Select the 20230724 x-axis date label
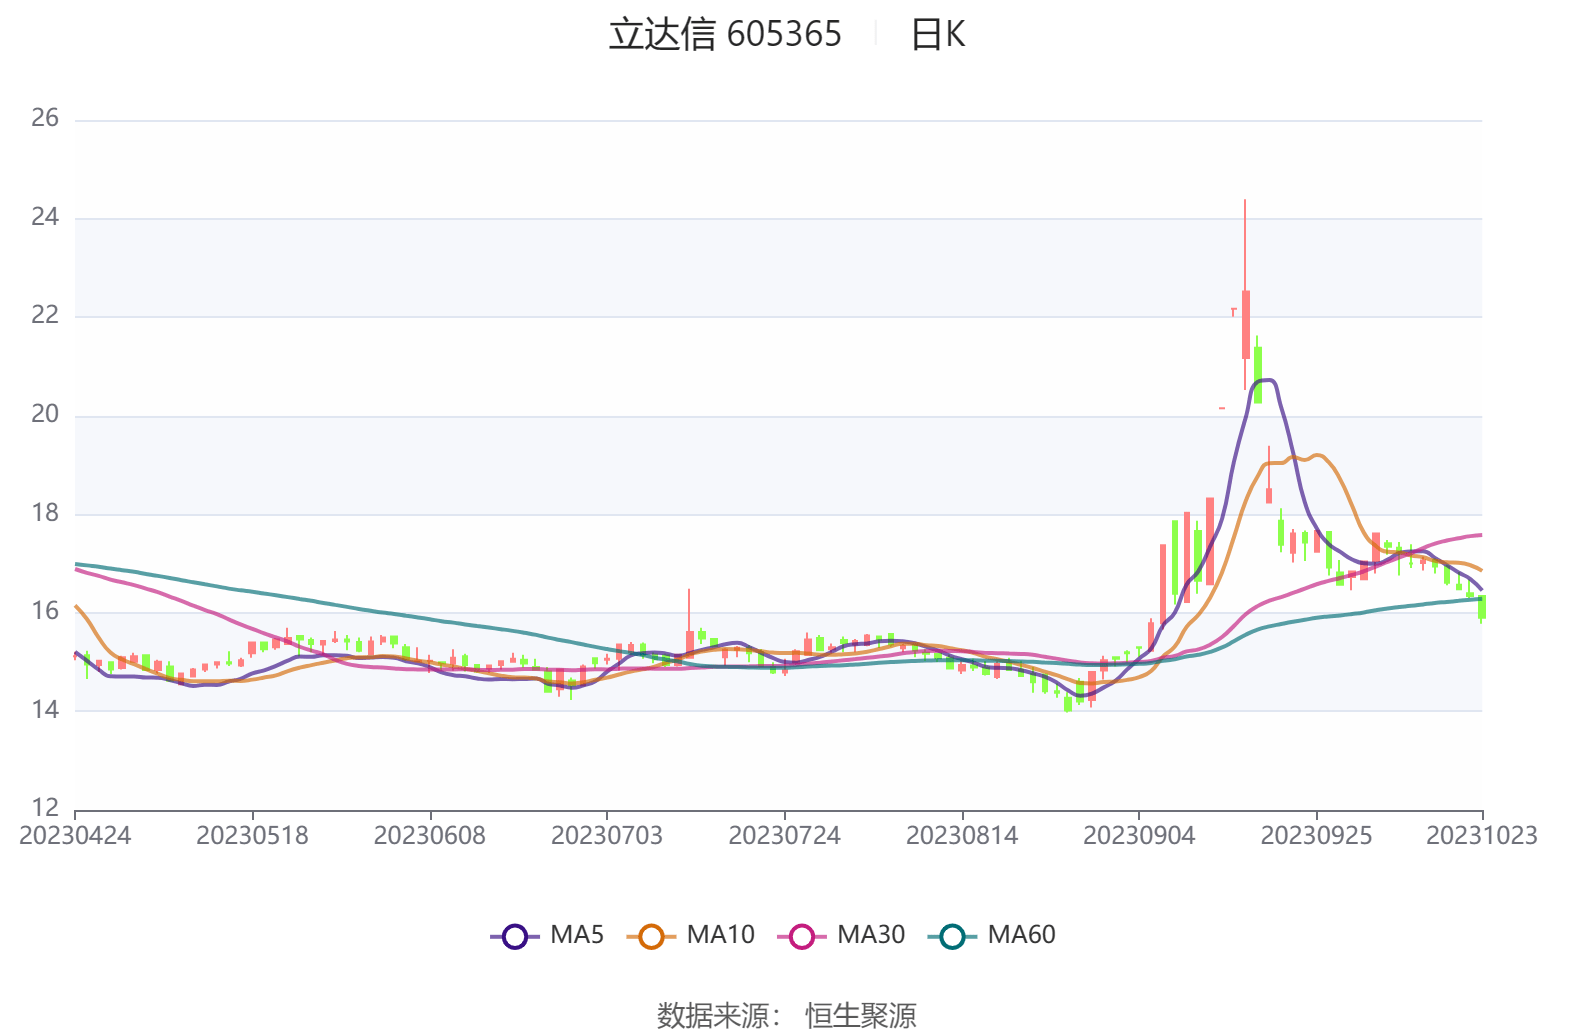Screen dimensions: 1574x1034 (784, 836)
